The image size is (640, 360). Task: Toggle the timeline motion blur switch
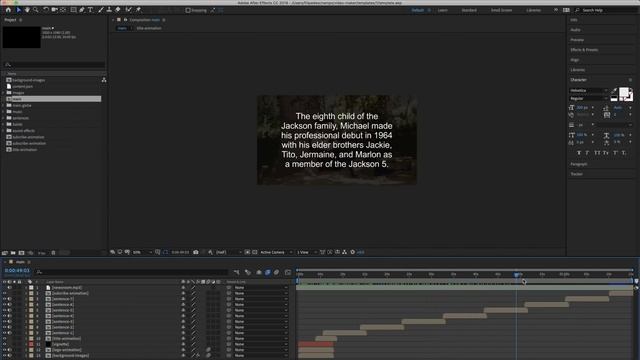tap(276, 272)
